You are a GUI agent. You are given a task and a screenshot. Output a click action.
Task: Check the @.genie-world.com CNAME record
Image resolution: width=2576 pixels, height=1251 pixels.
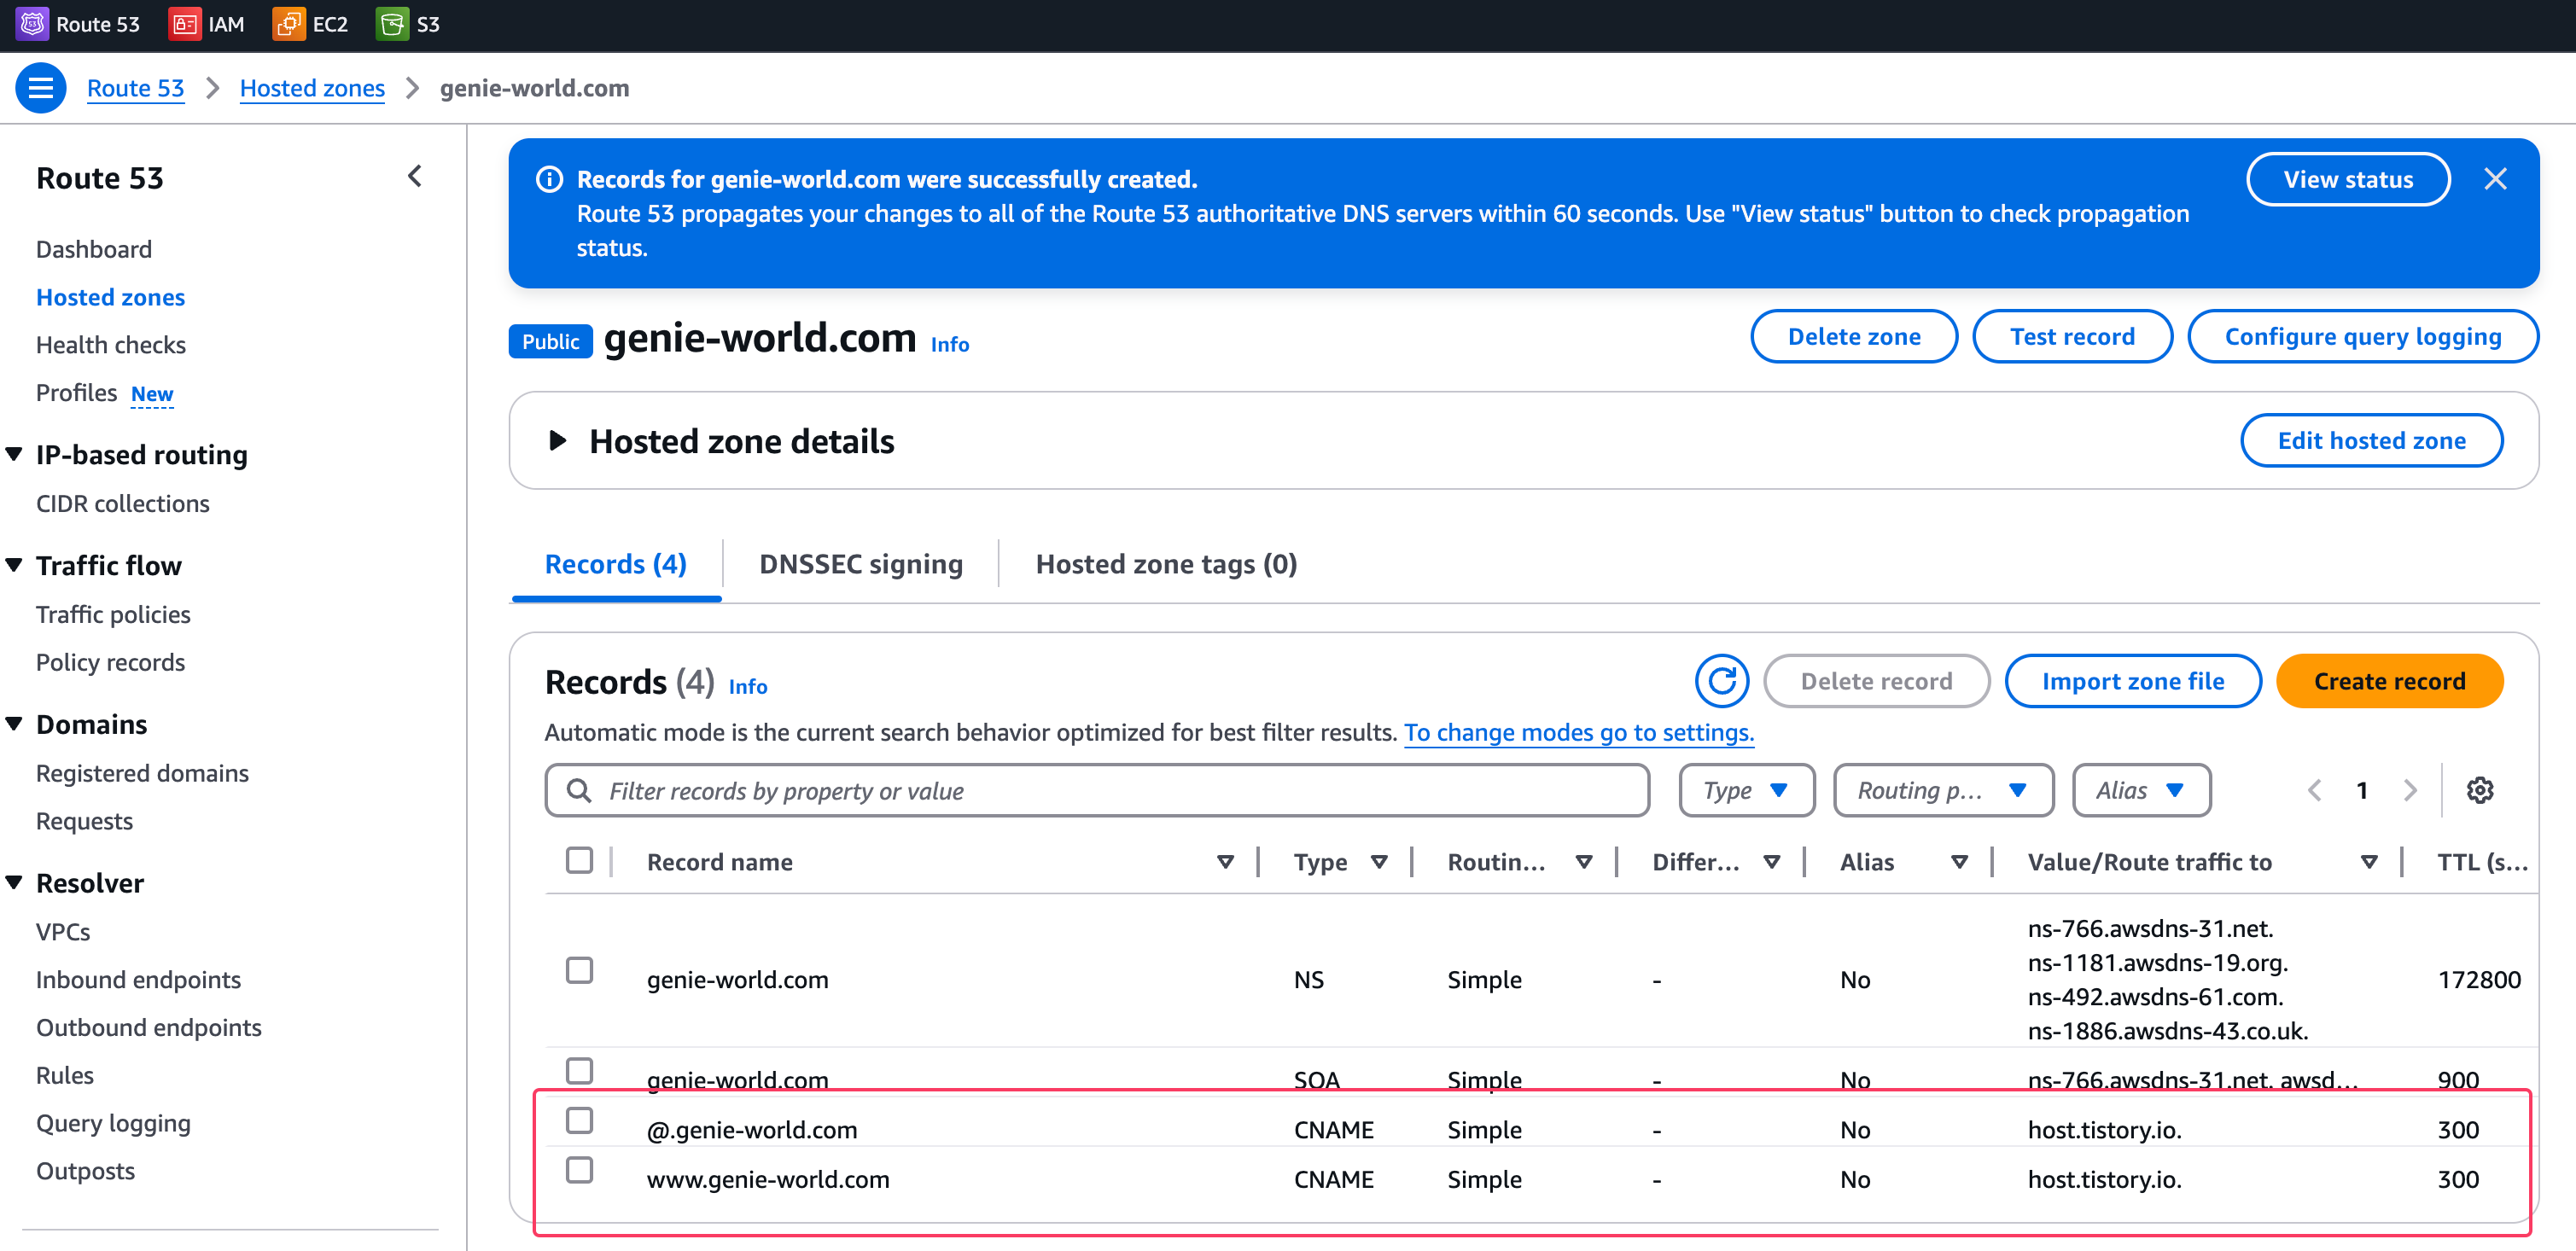[x=579, y=1121]
